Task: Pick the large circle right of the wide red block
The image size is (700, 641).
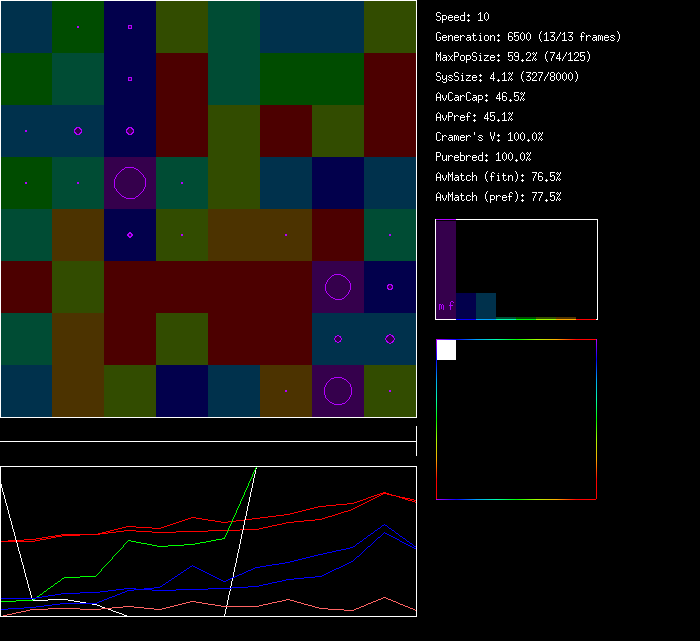Action: click(338, 287)
